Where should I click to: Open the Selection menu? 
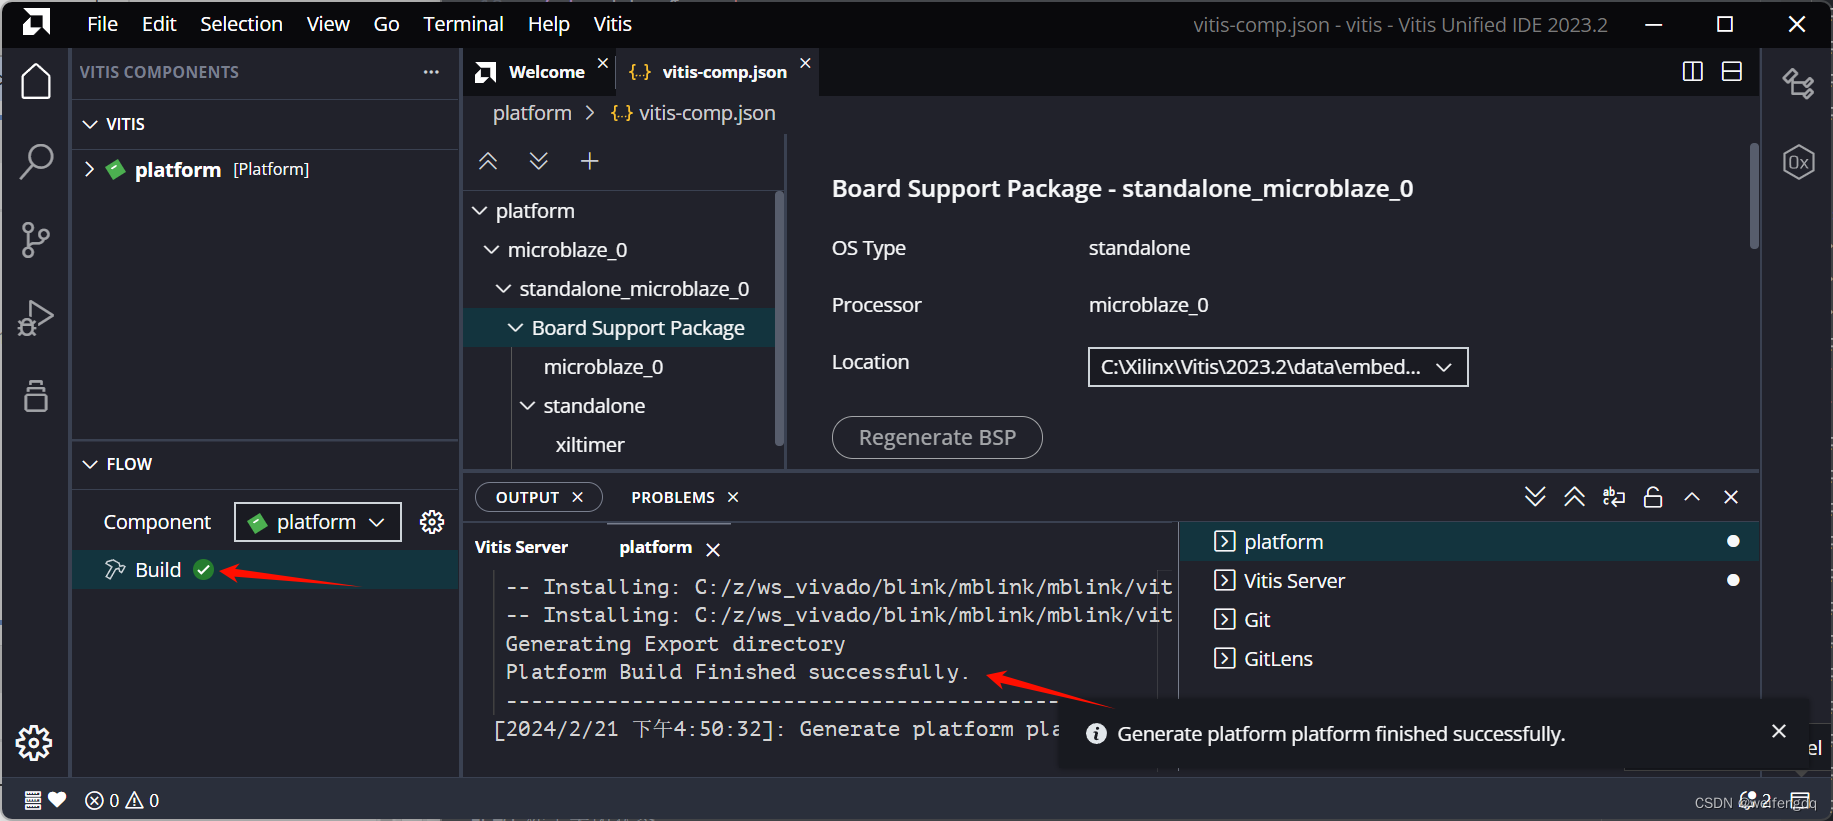pos(241,24)
